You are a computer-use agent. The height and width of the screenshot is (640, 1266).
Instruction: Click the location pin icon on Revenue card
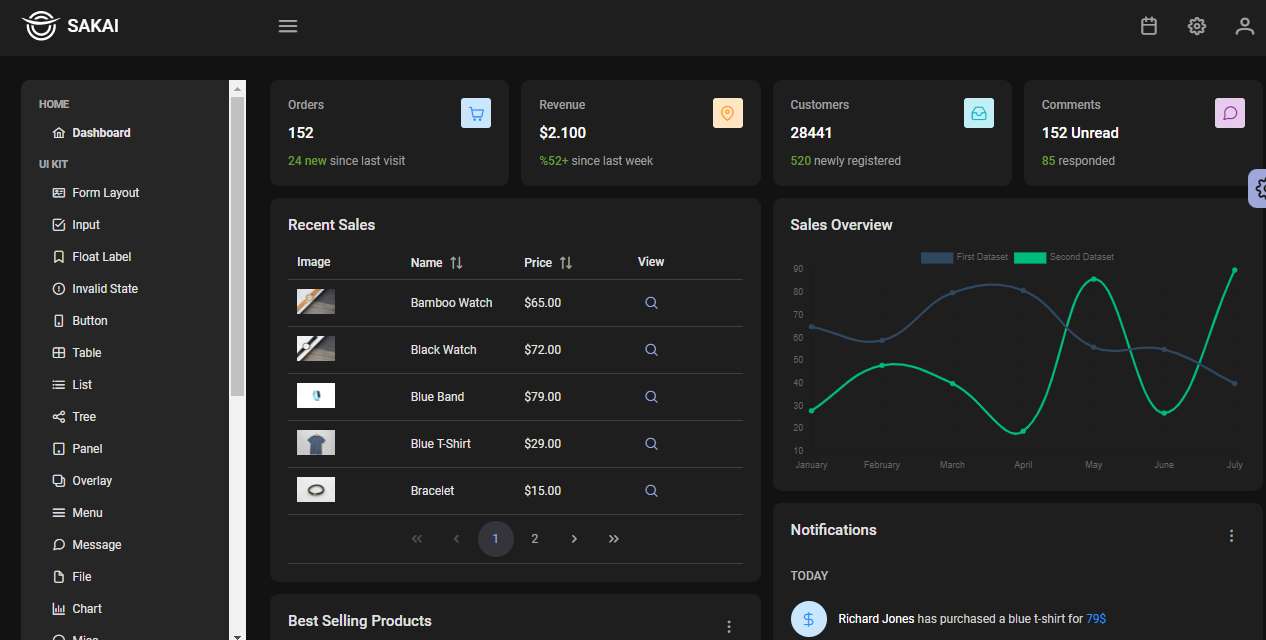[728, 113]
